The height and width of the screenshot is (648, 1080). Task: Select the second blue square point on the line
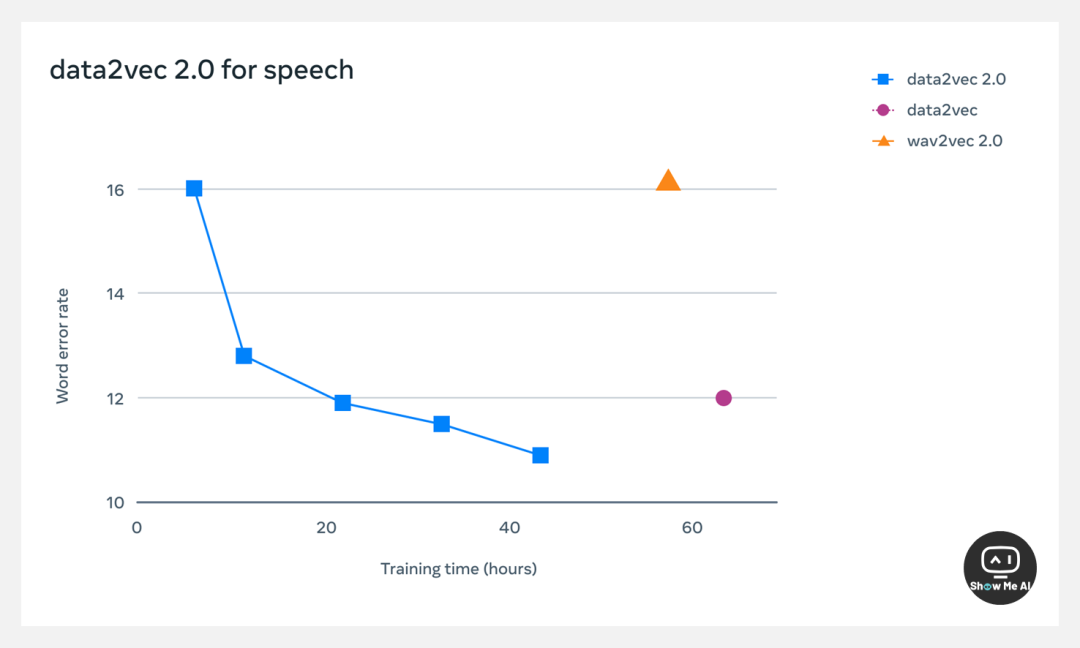[x=244, y=356]
